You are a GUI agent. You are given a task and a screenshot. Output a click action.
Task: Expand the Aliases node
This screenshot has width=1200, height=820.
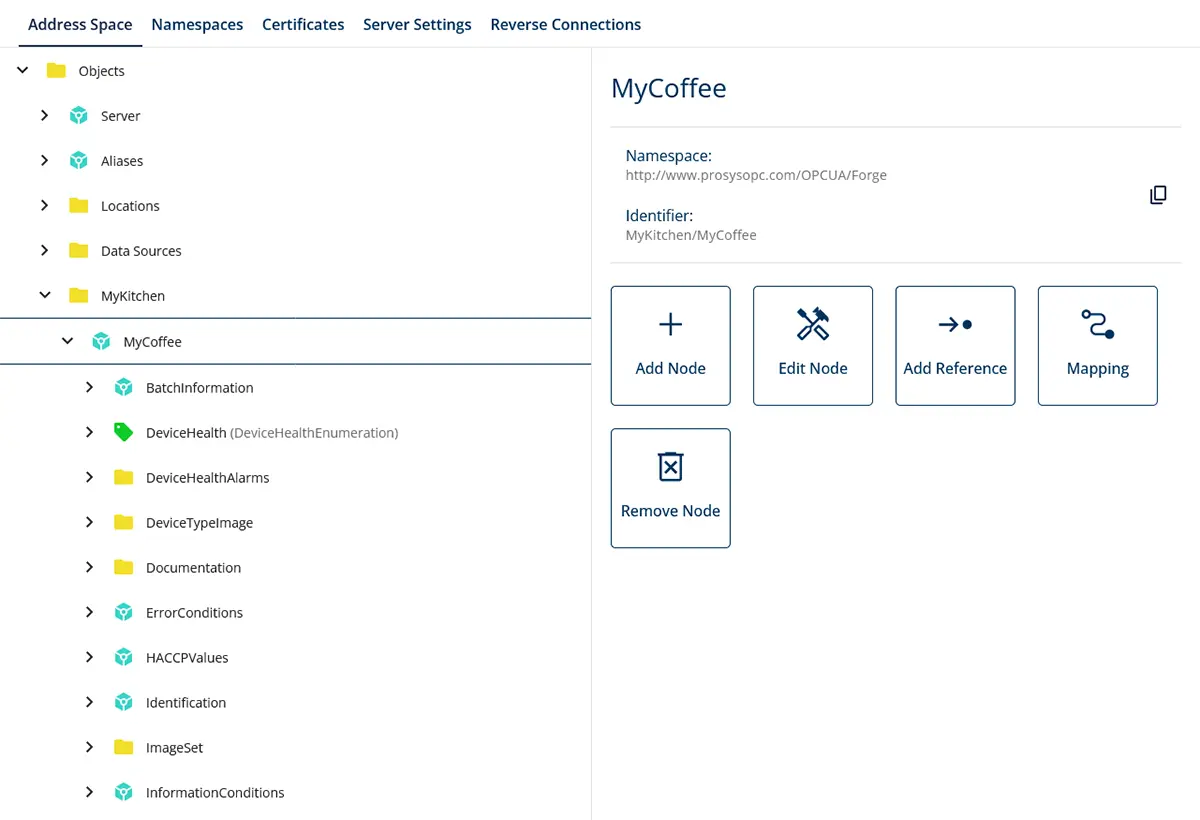coord(44,161)
